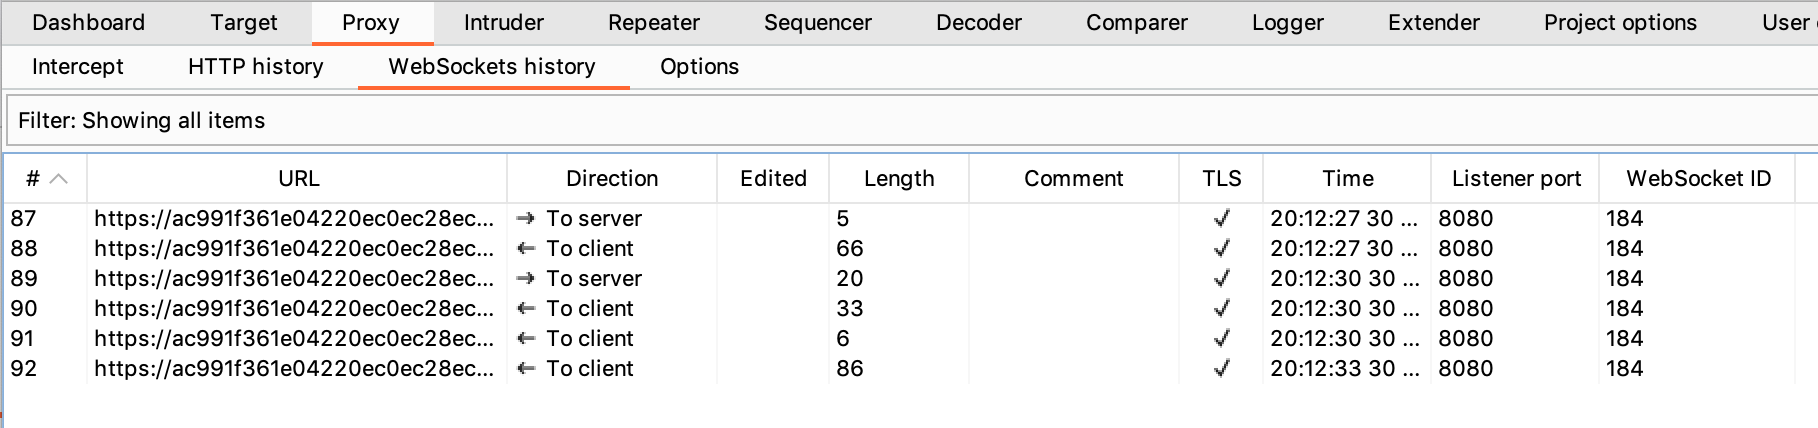Viewport: 1818px width, 428px height.
Task: Click the To server arrow in row 89
Action: 525,279
